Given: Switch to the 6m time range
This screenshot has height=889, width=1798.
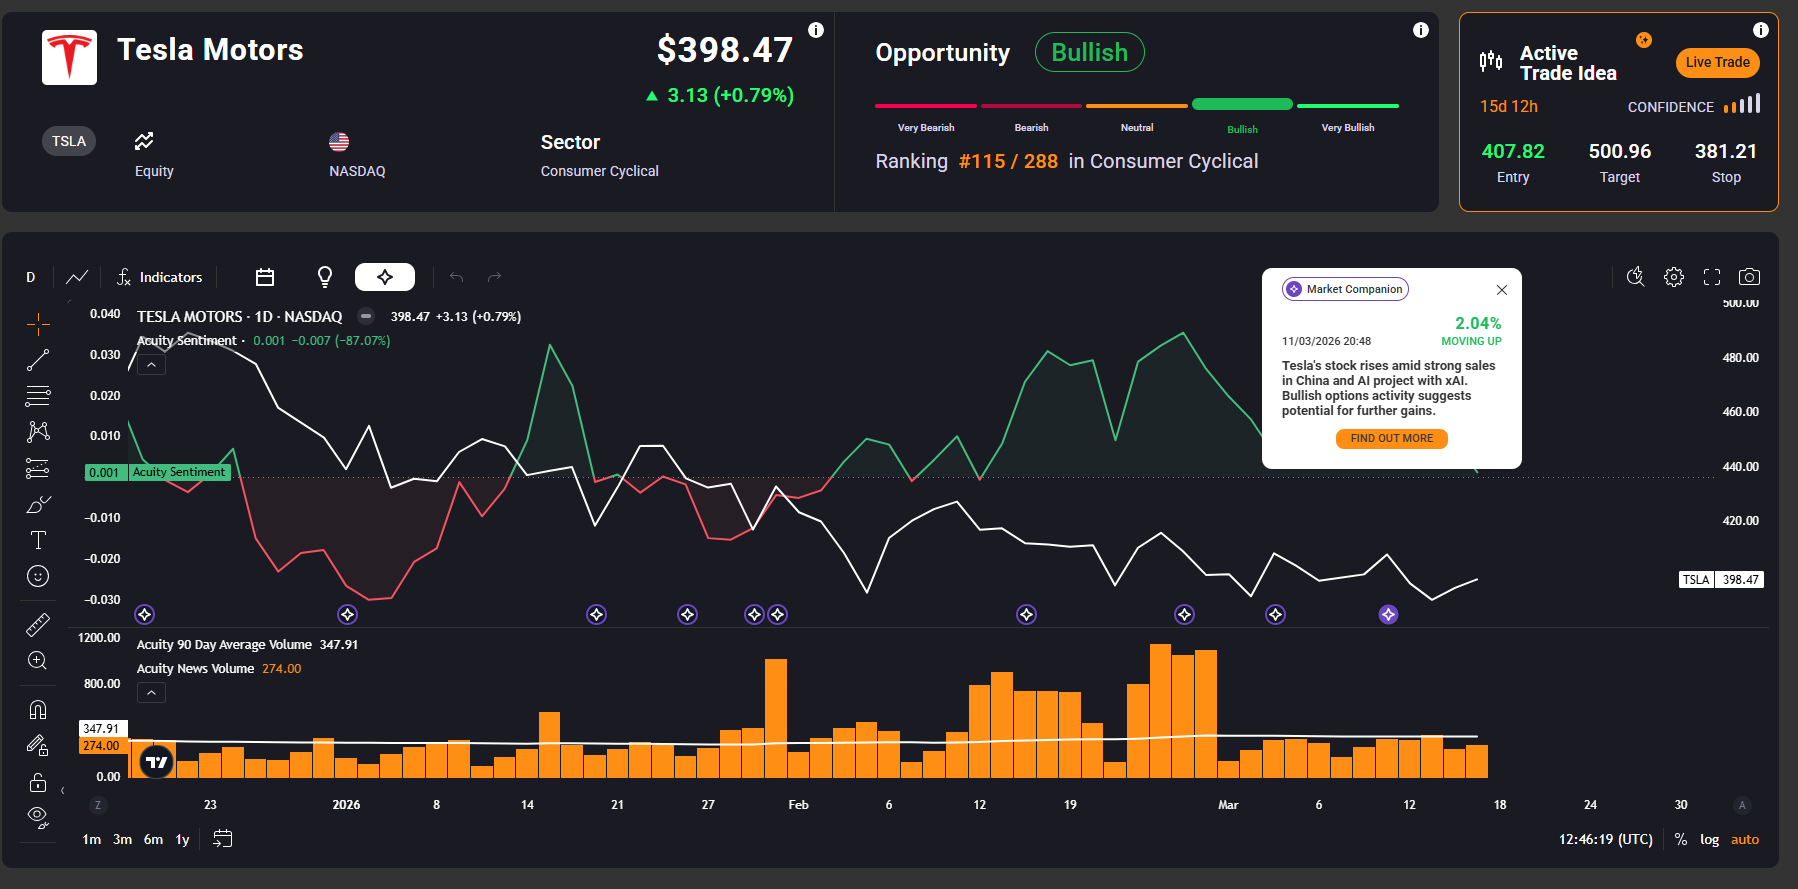Looking at the screenshot, I should click(153, 840).
